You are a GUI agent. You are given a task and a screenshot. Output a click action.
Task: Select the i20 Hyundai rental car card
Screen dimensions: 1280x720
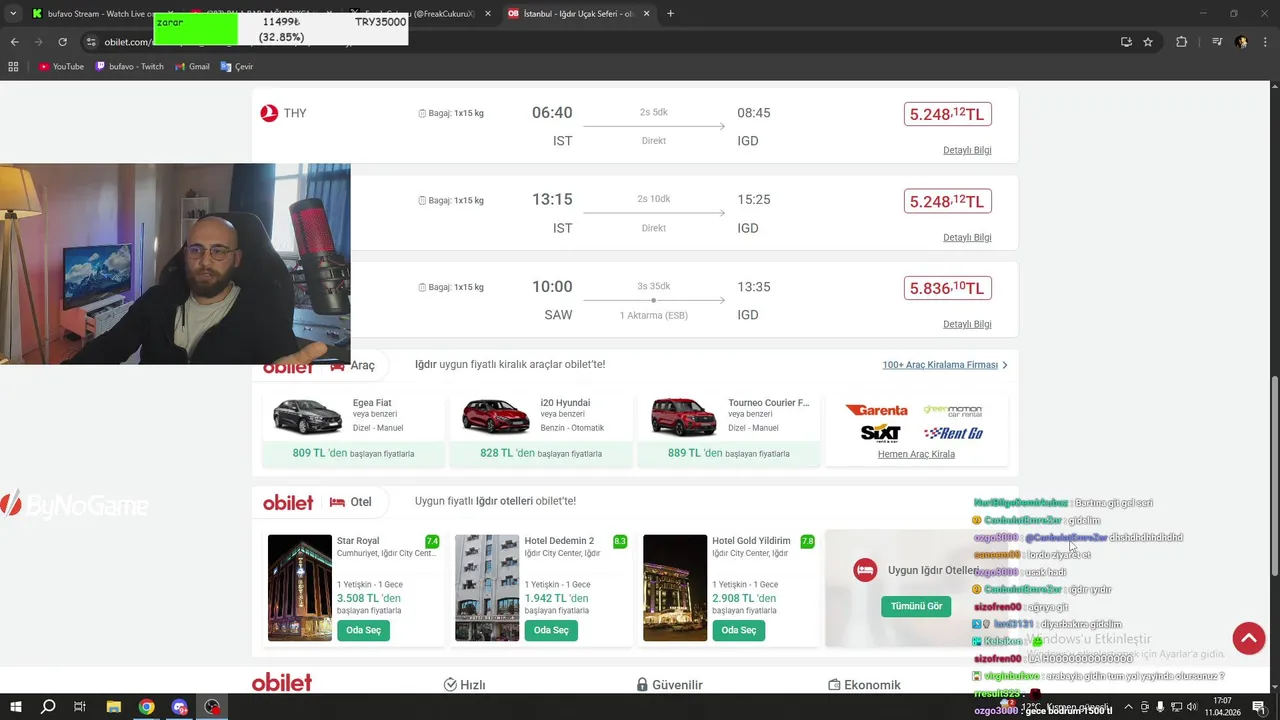coord(541,430)
